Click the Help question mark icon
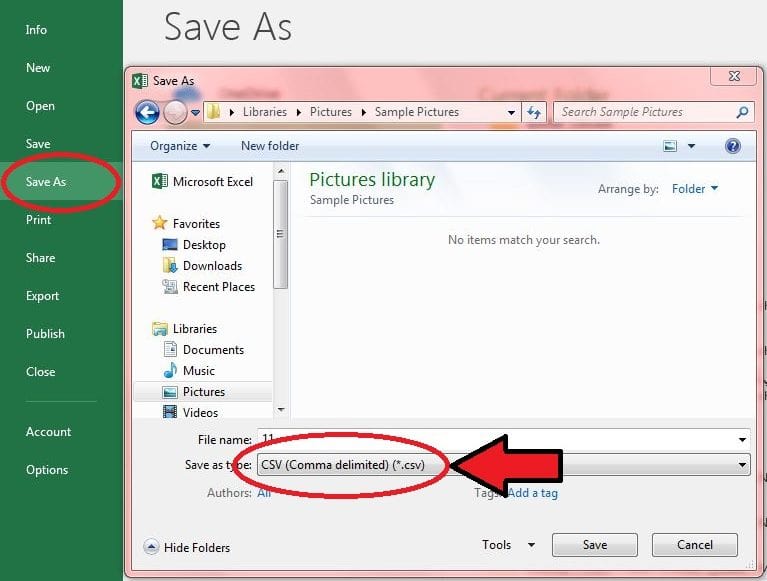The image size is (767, 581). point(733,146)
